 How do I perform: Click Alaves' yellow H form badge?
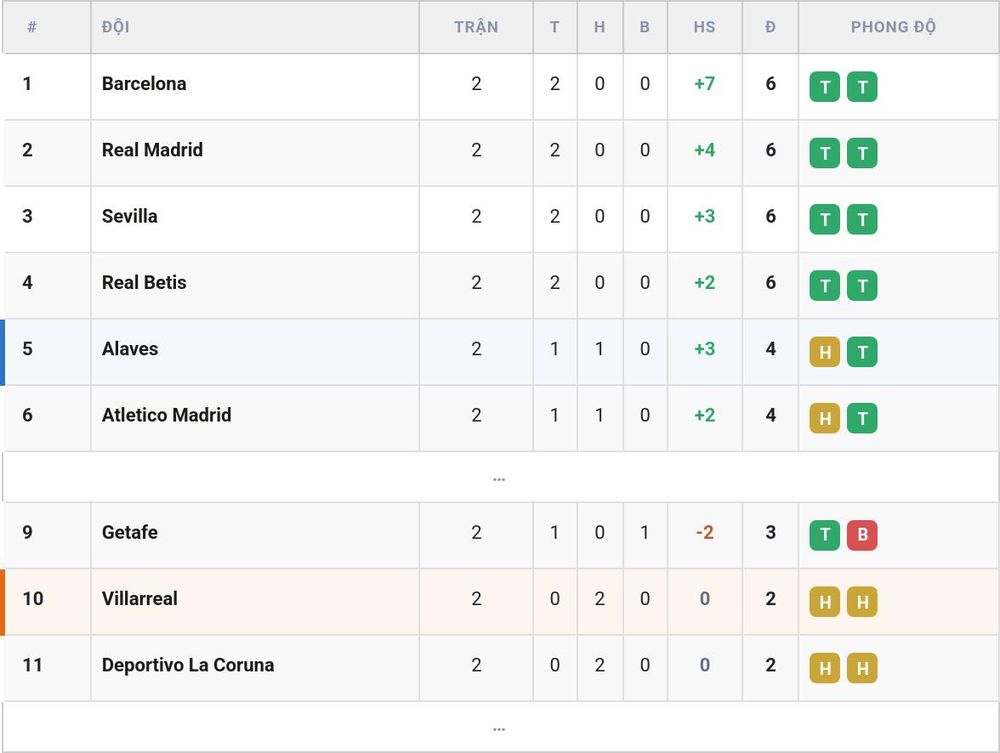point(824,352)
